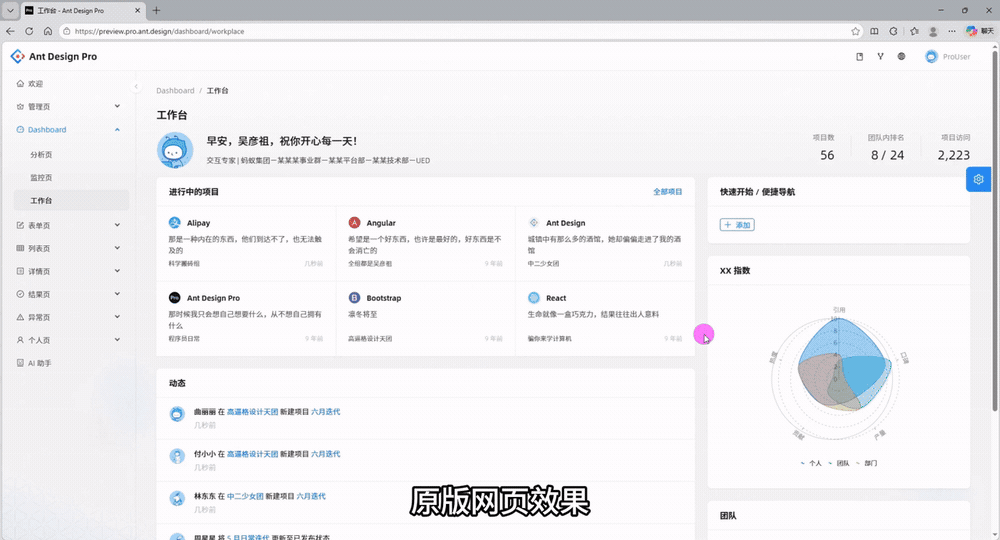Open the Bootstrap project title link

pos(384,298)
